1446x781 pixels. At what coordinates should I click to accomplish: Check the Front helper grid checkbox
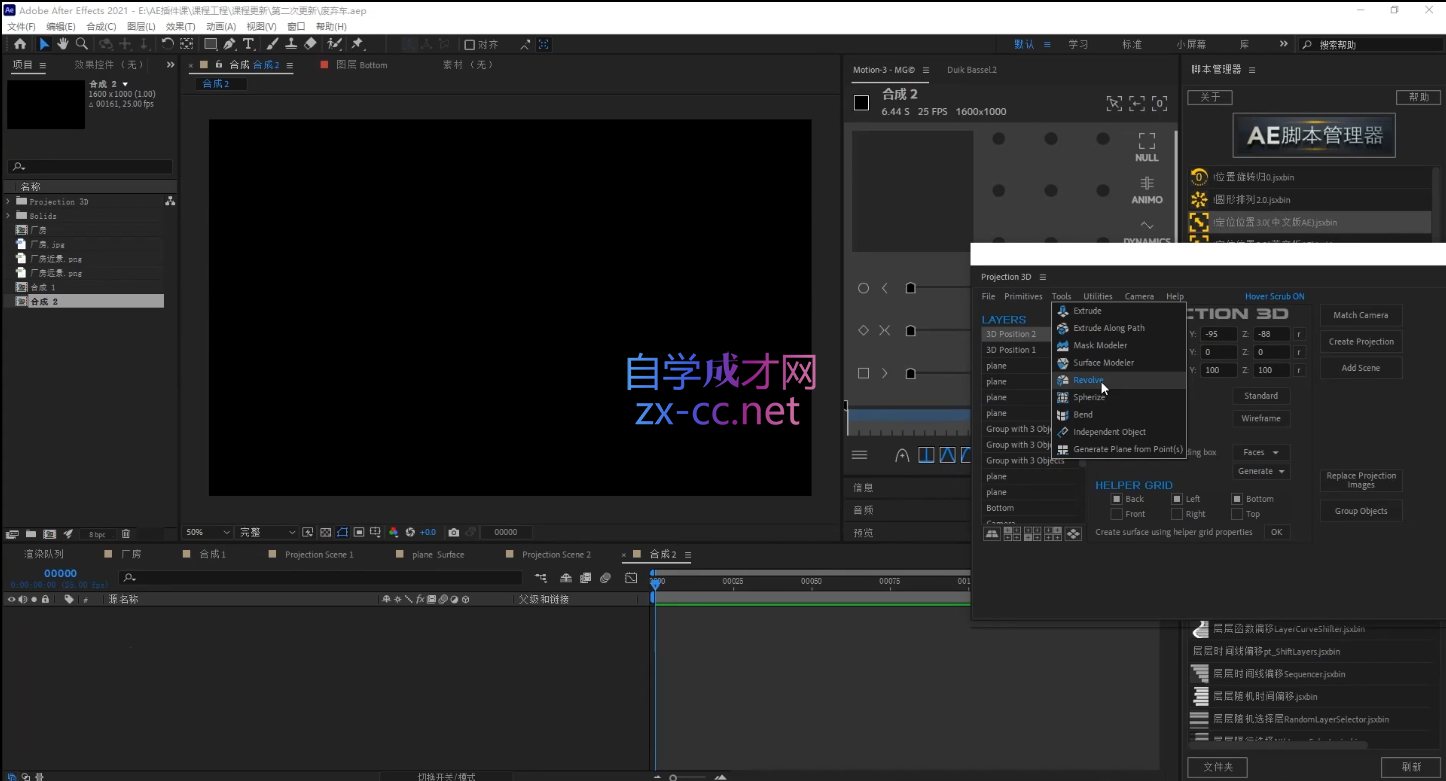tap(1117, 514)
